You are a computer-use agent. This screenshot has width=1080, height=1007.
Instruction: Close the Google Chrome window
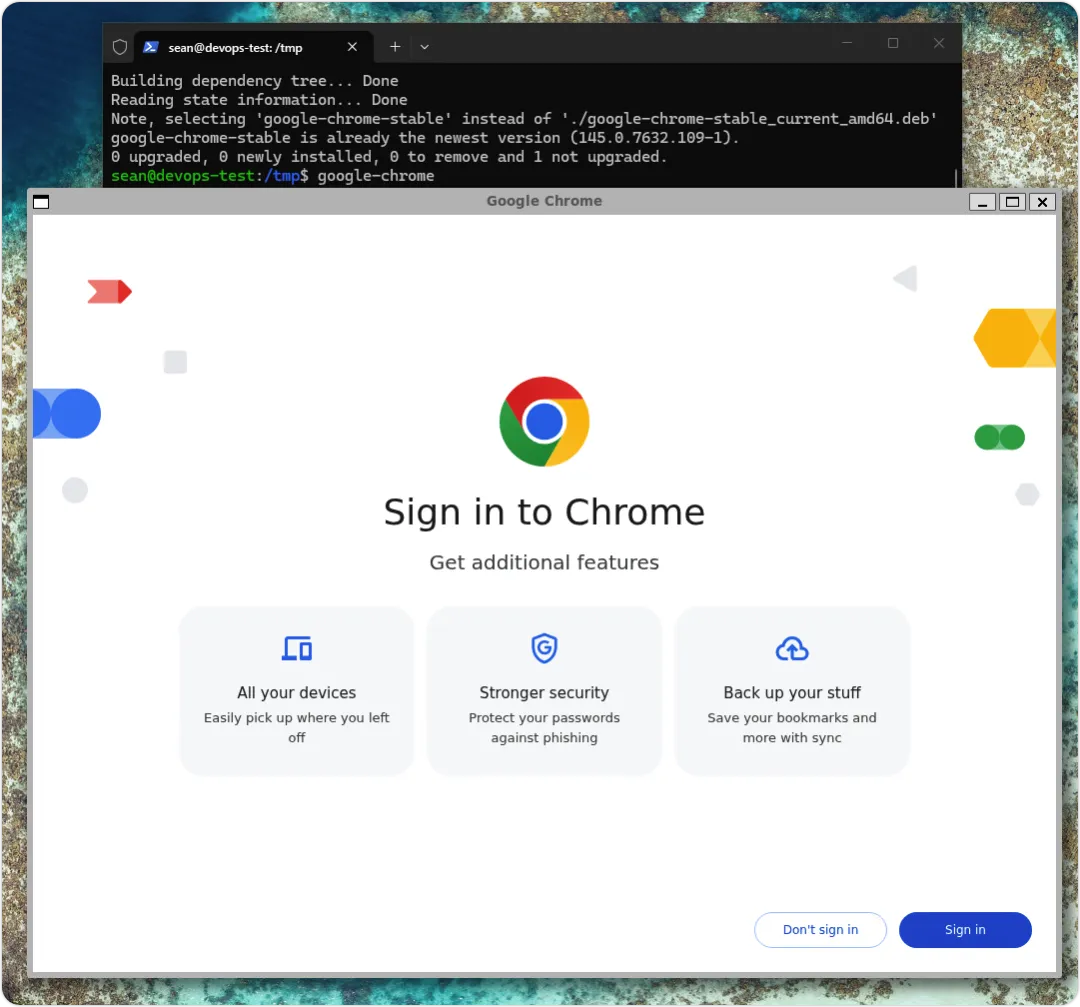[x=1042, y=202]
